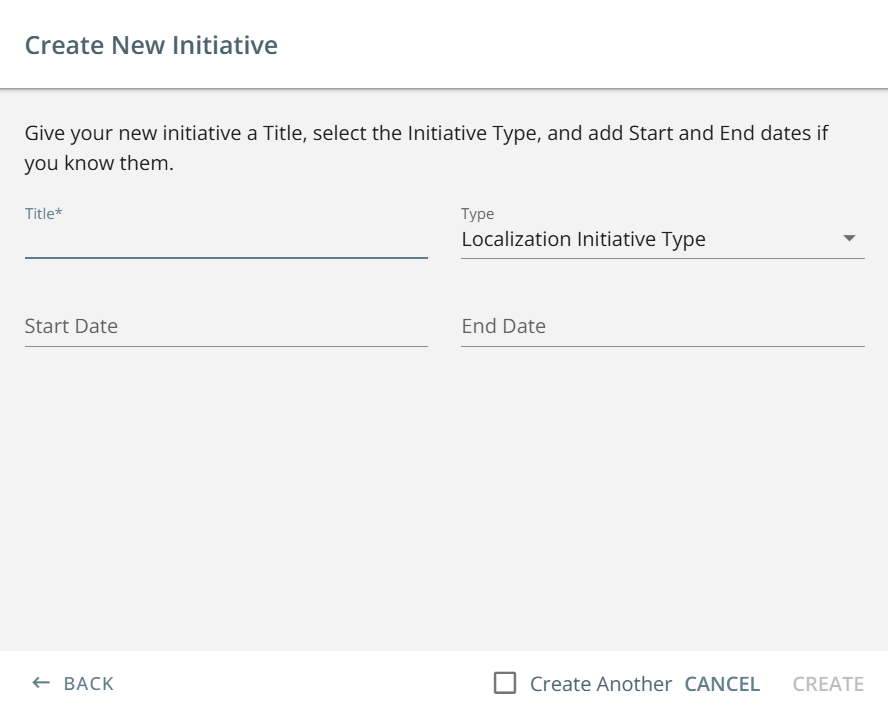Image resolution: width=888 pixels, height=710 pixels.
Task: Tick the Create Another checkbox
Action: [x=506, y=683]
